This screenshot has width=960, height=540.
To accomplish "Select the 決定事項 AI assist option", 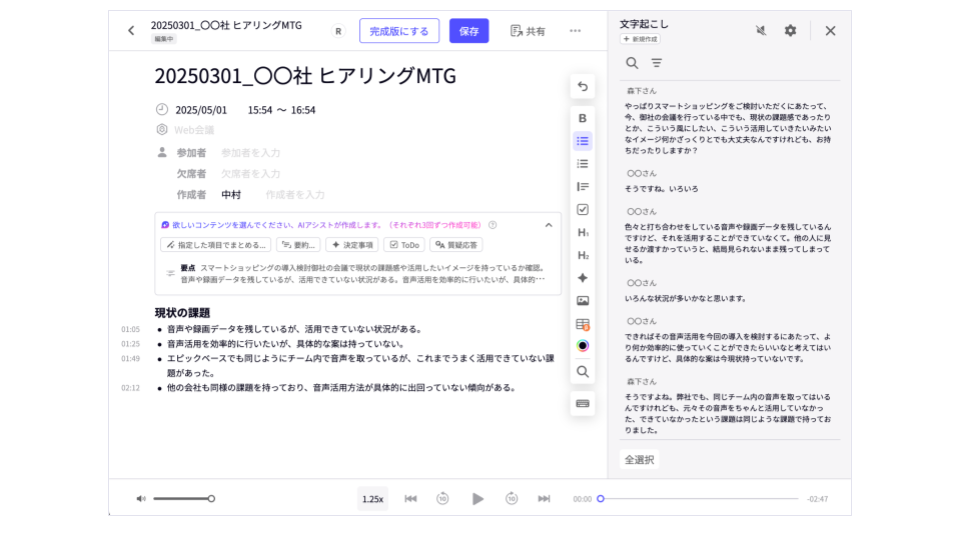I will coord(351,245).
